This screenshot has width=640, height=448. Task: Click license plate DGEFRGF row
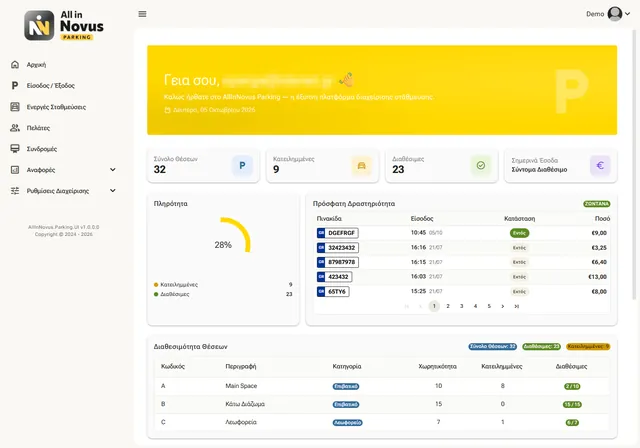[462, 233]
